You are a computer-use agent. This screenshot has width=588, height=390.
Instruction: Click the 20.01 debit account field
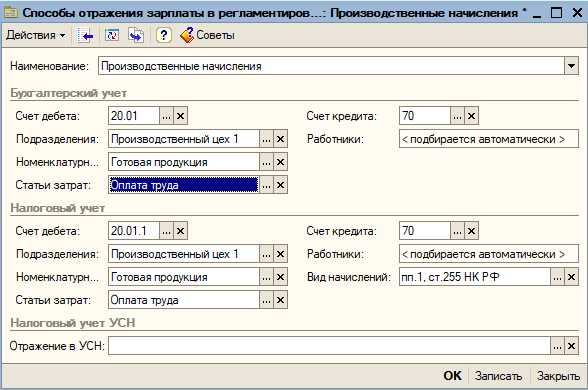pyautogui.click(x=134, y=116)
